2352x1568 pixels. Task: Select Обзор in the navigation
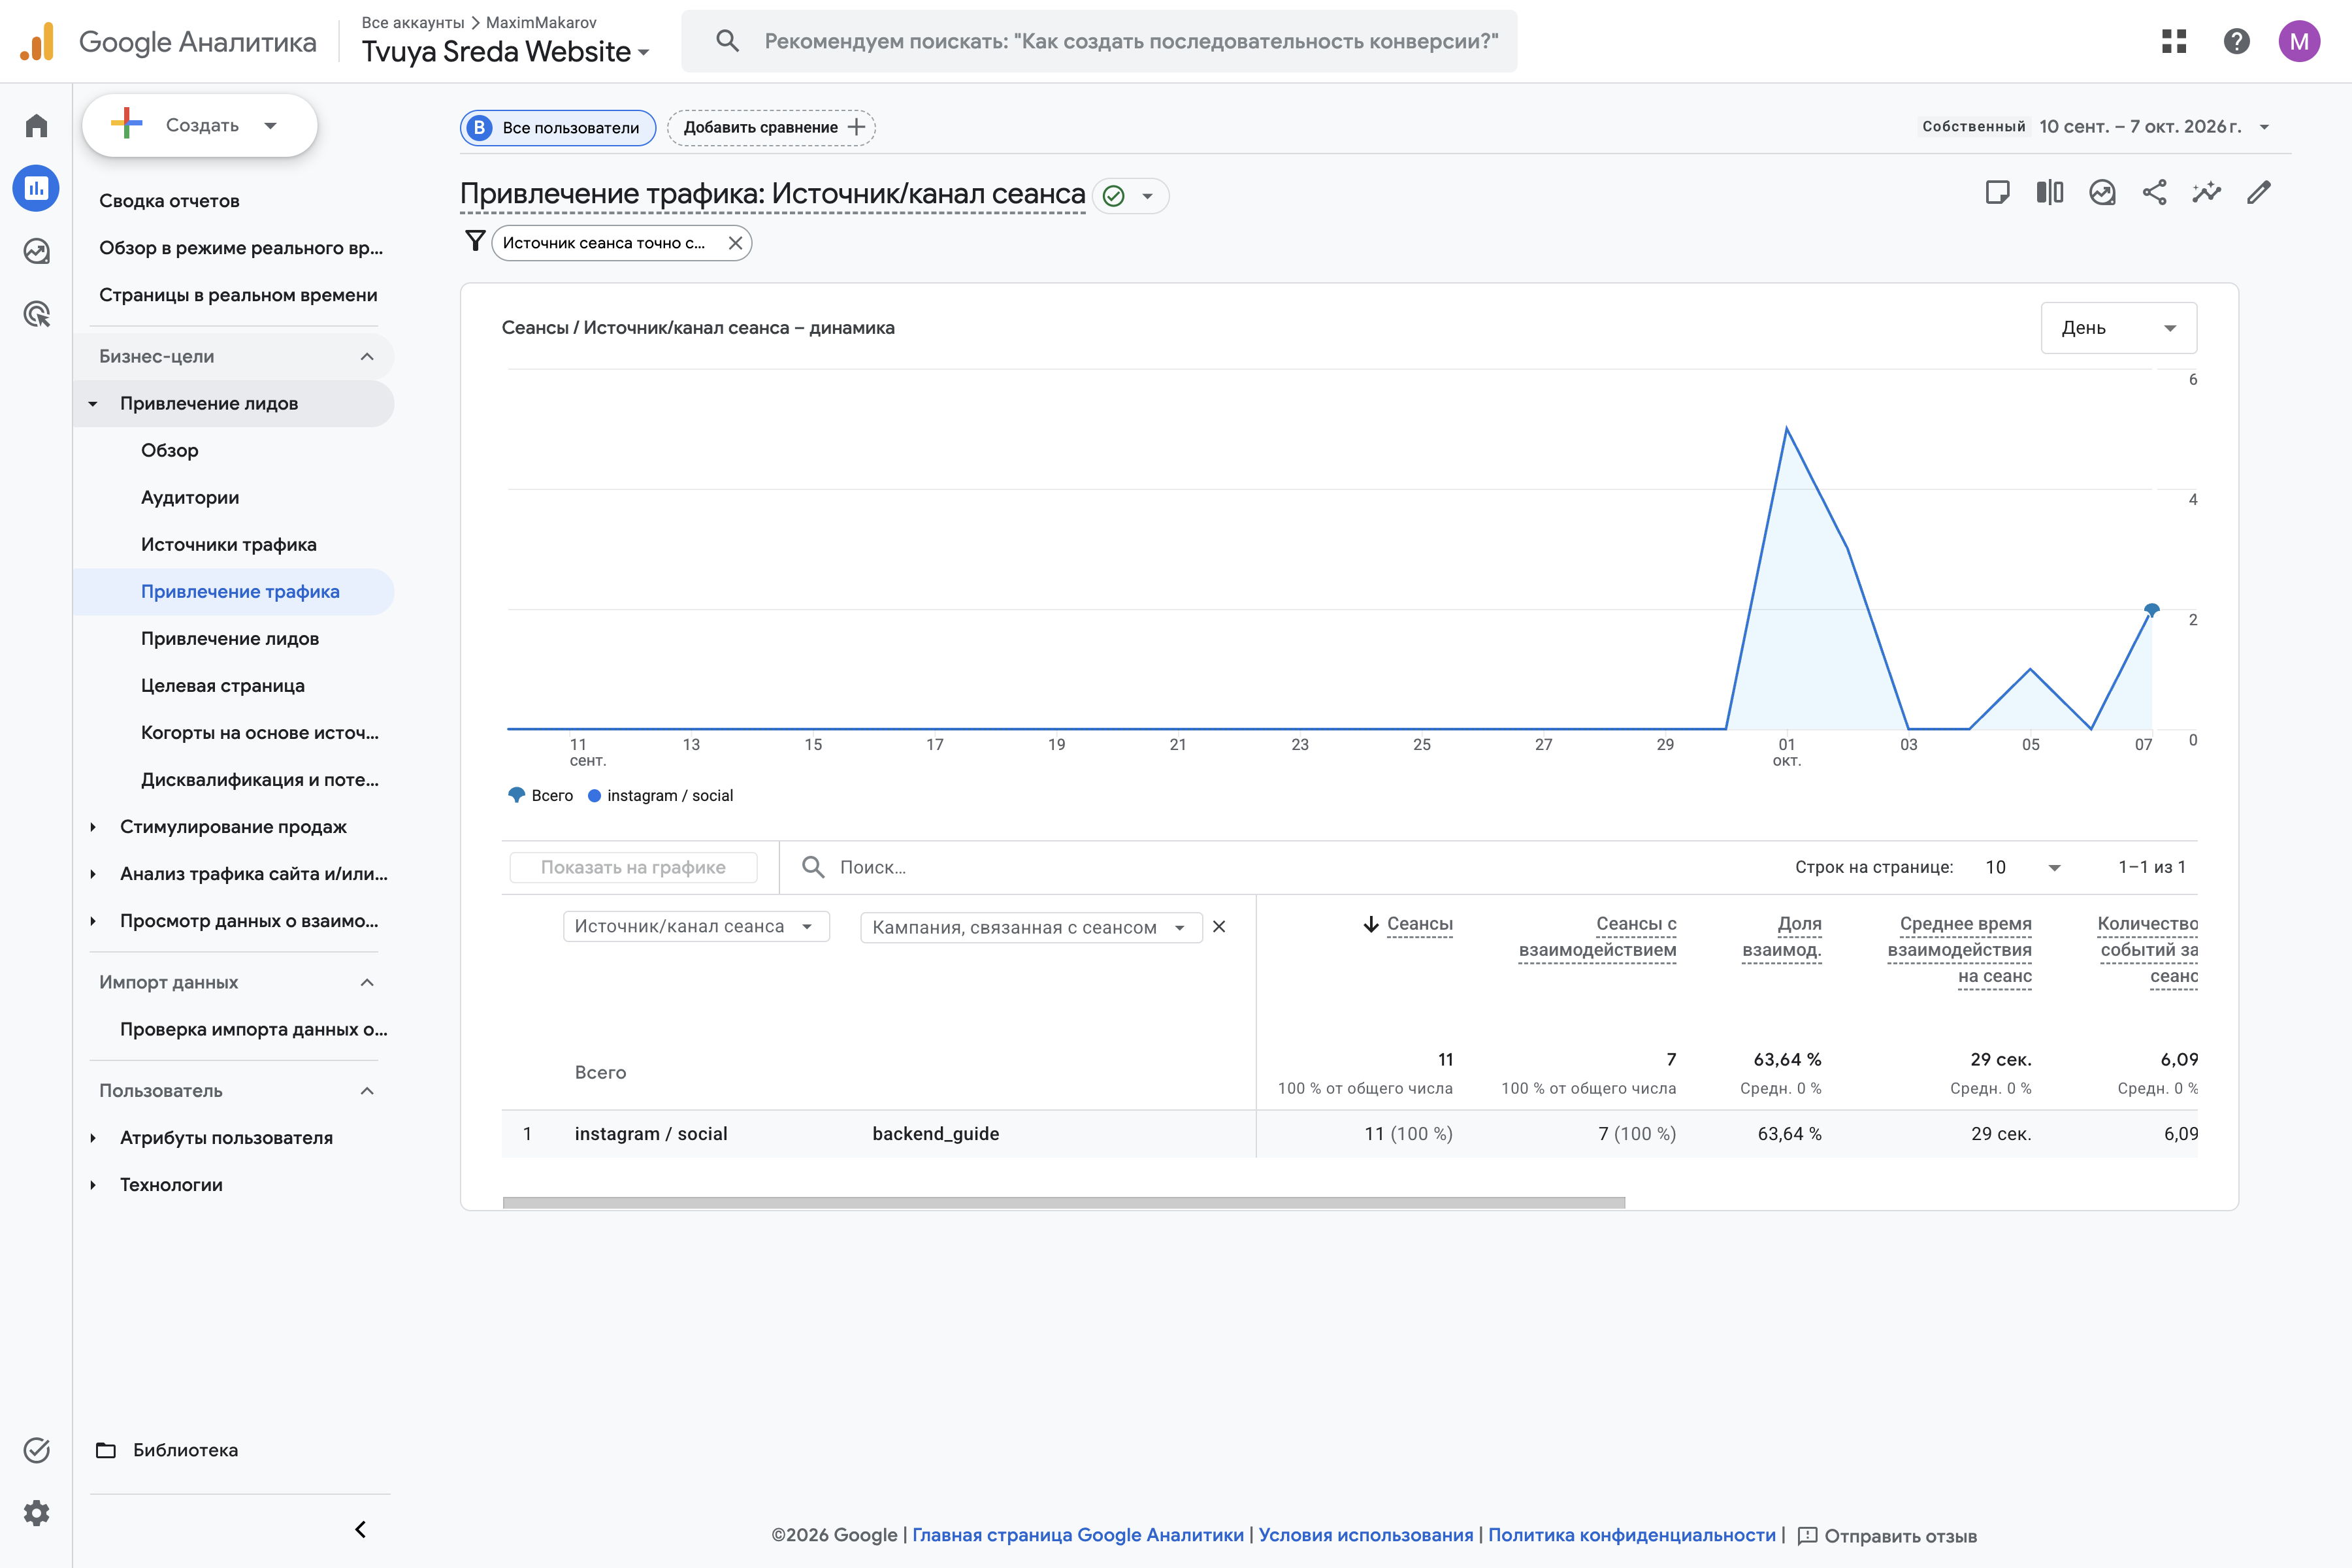click(x=169, y=450)
